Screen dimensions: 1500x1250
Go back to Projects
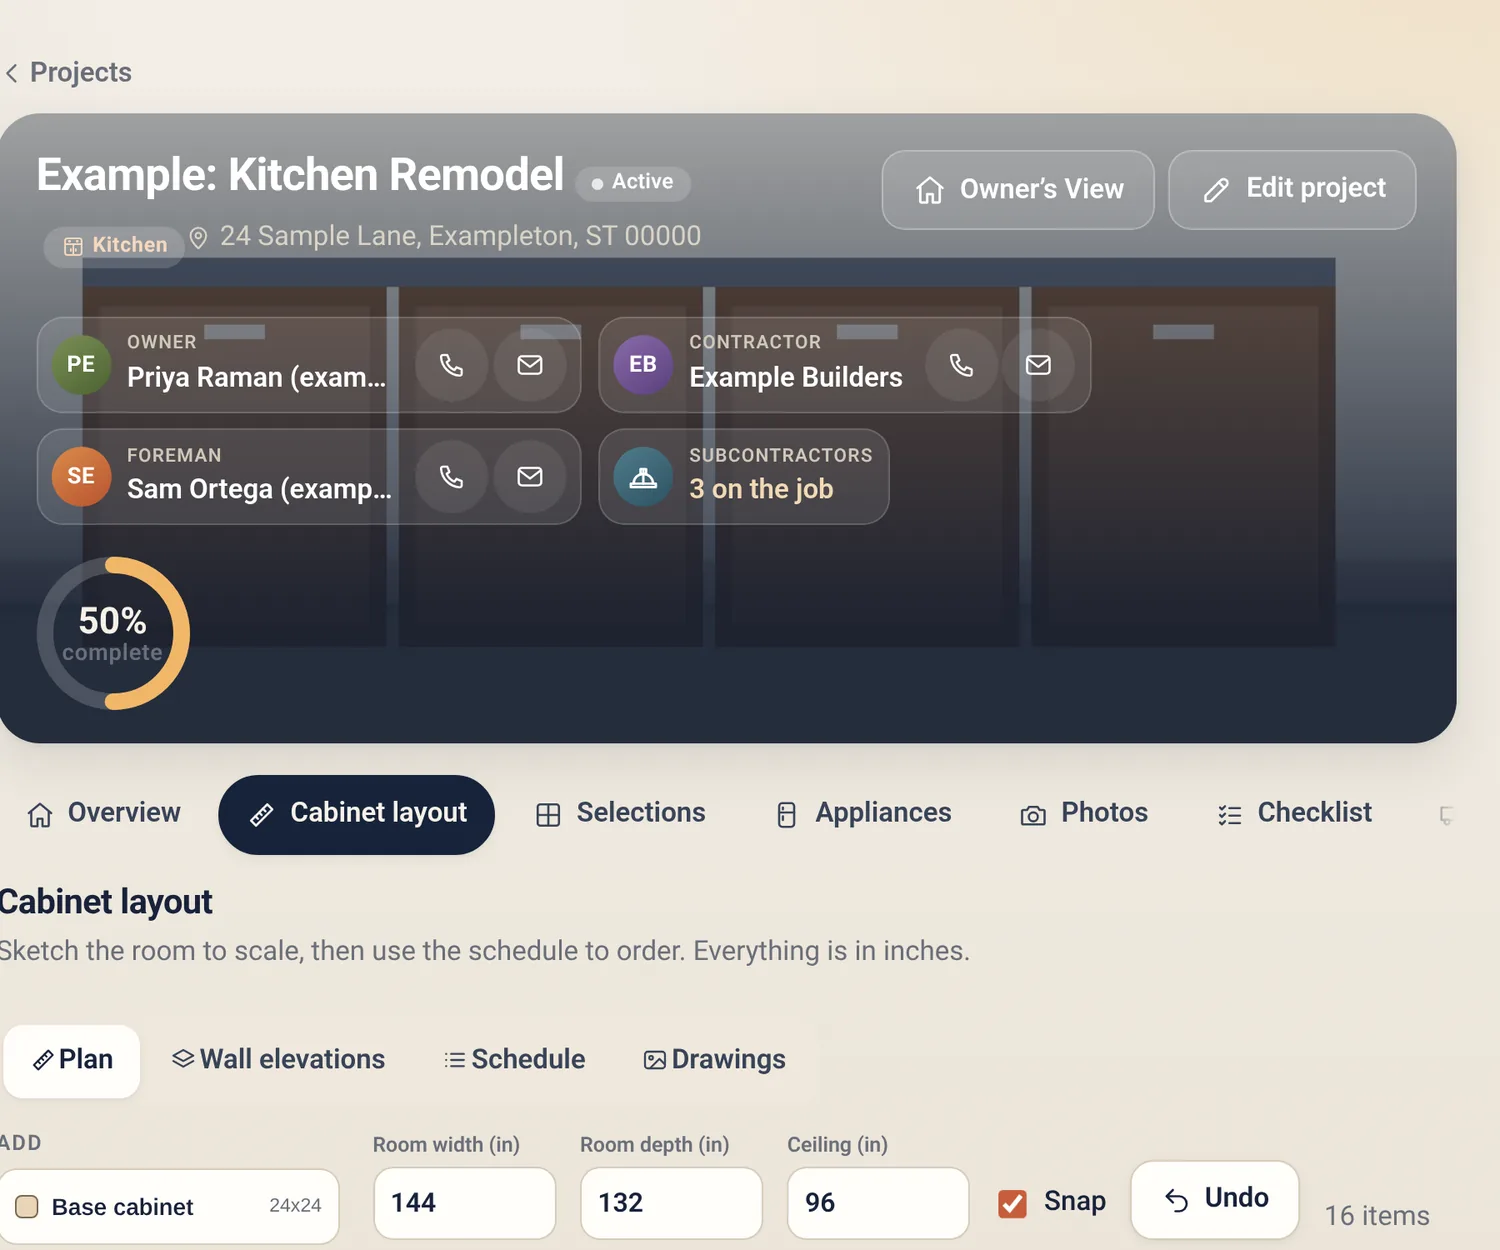68,73
